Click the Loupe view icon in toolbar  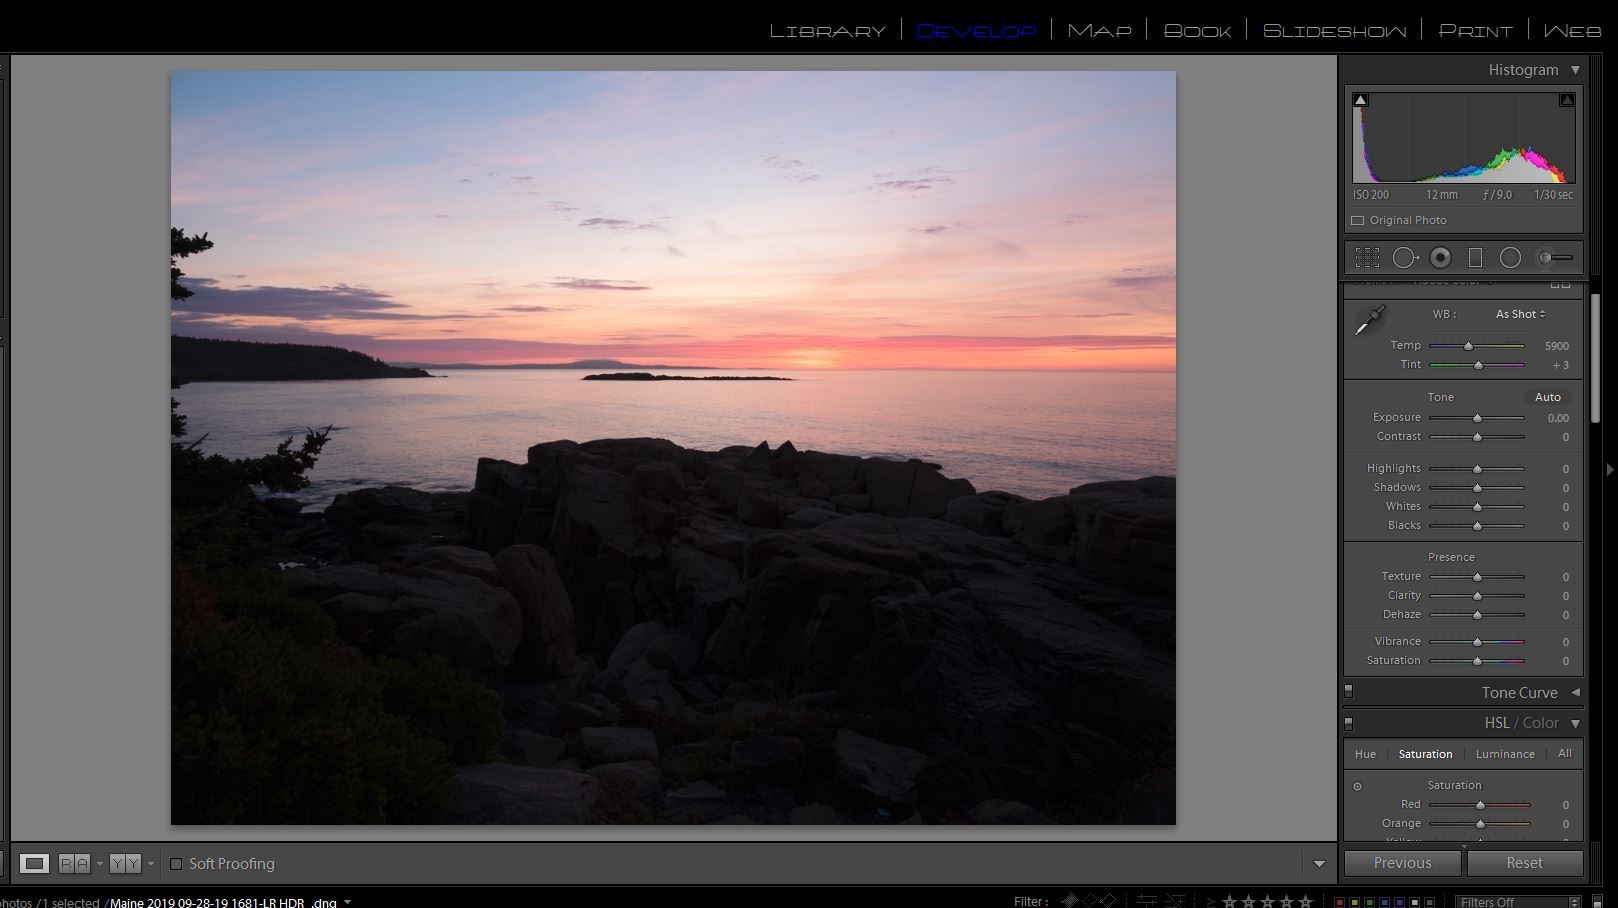(x=34, y=863)
